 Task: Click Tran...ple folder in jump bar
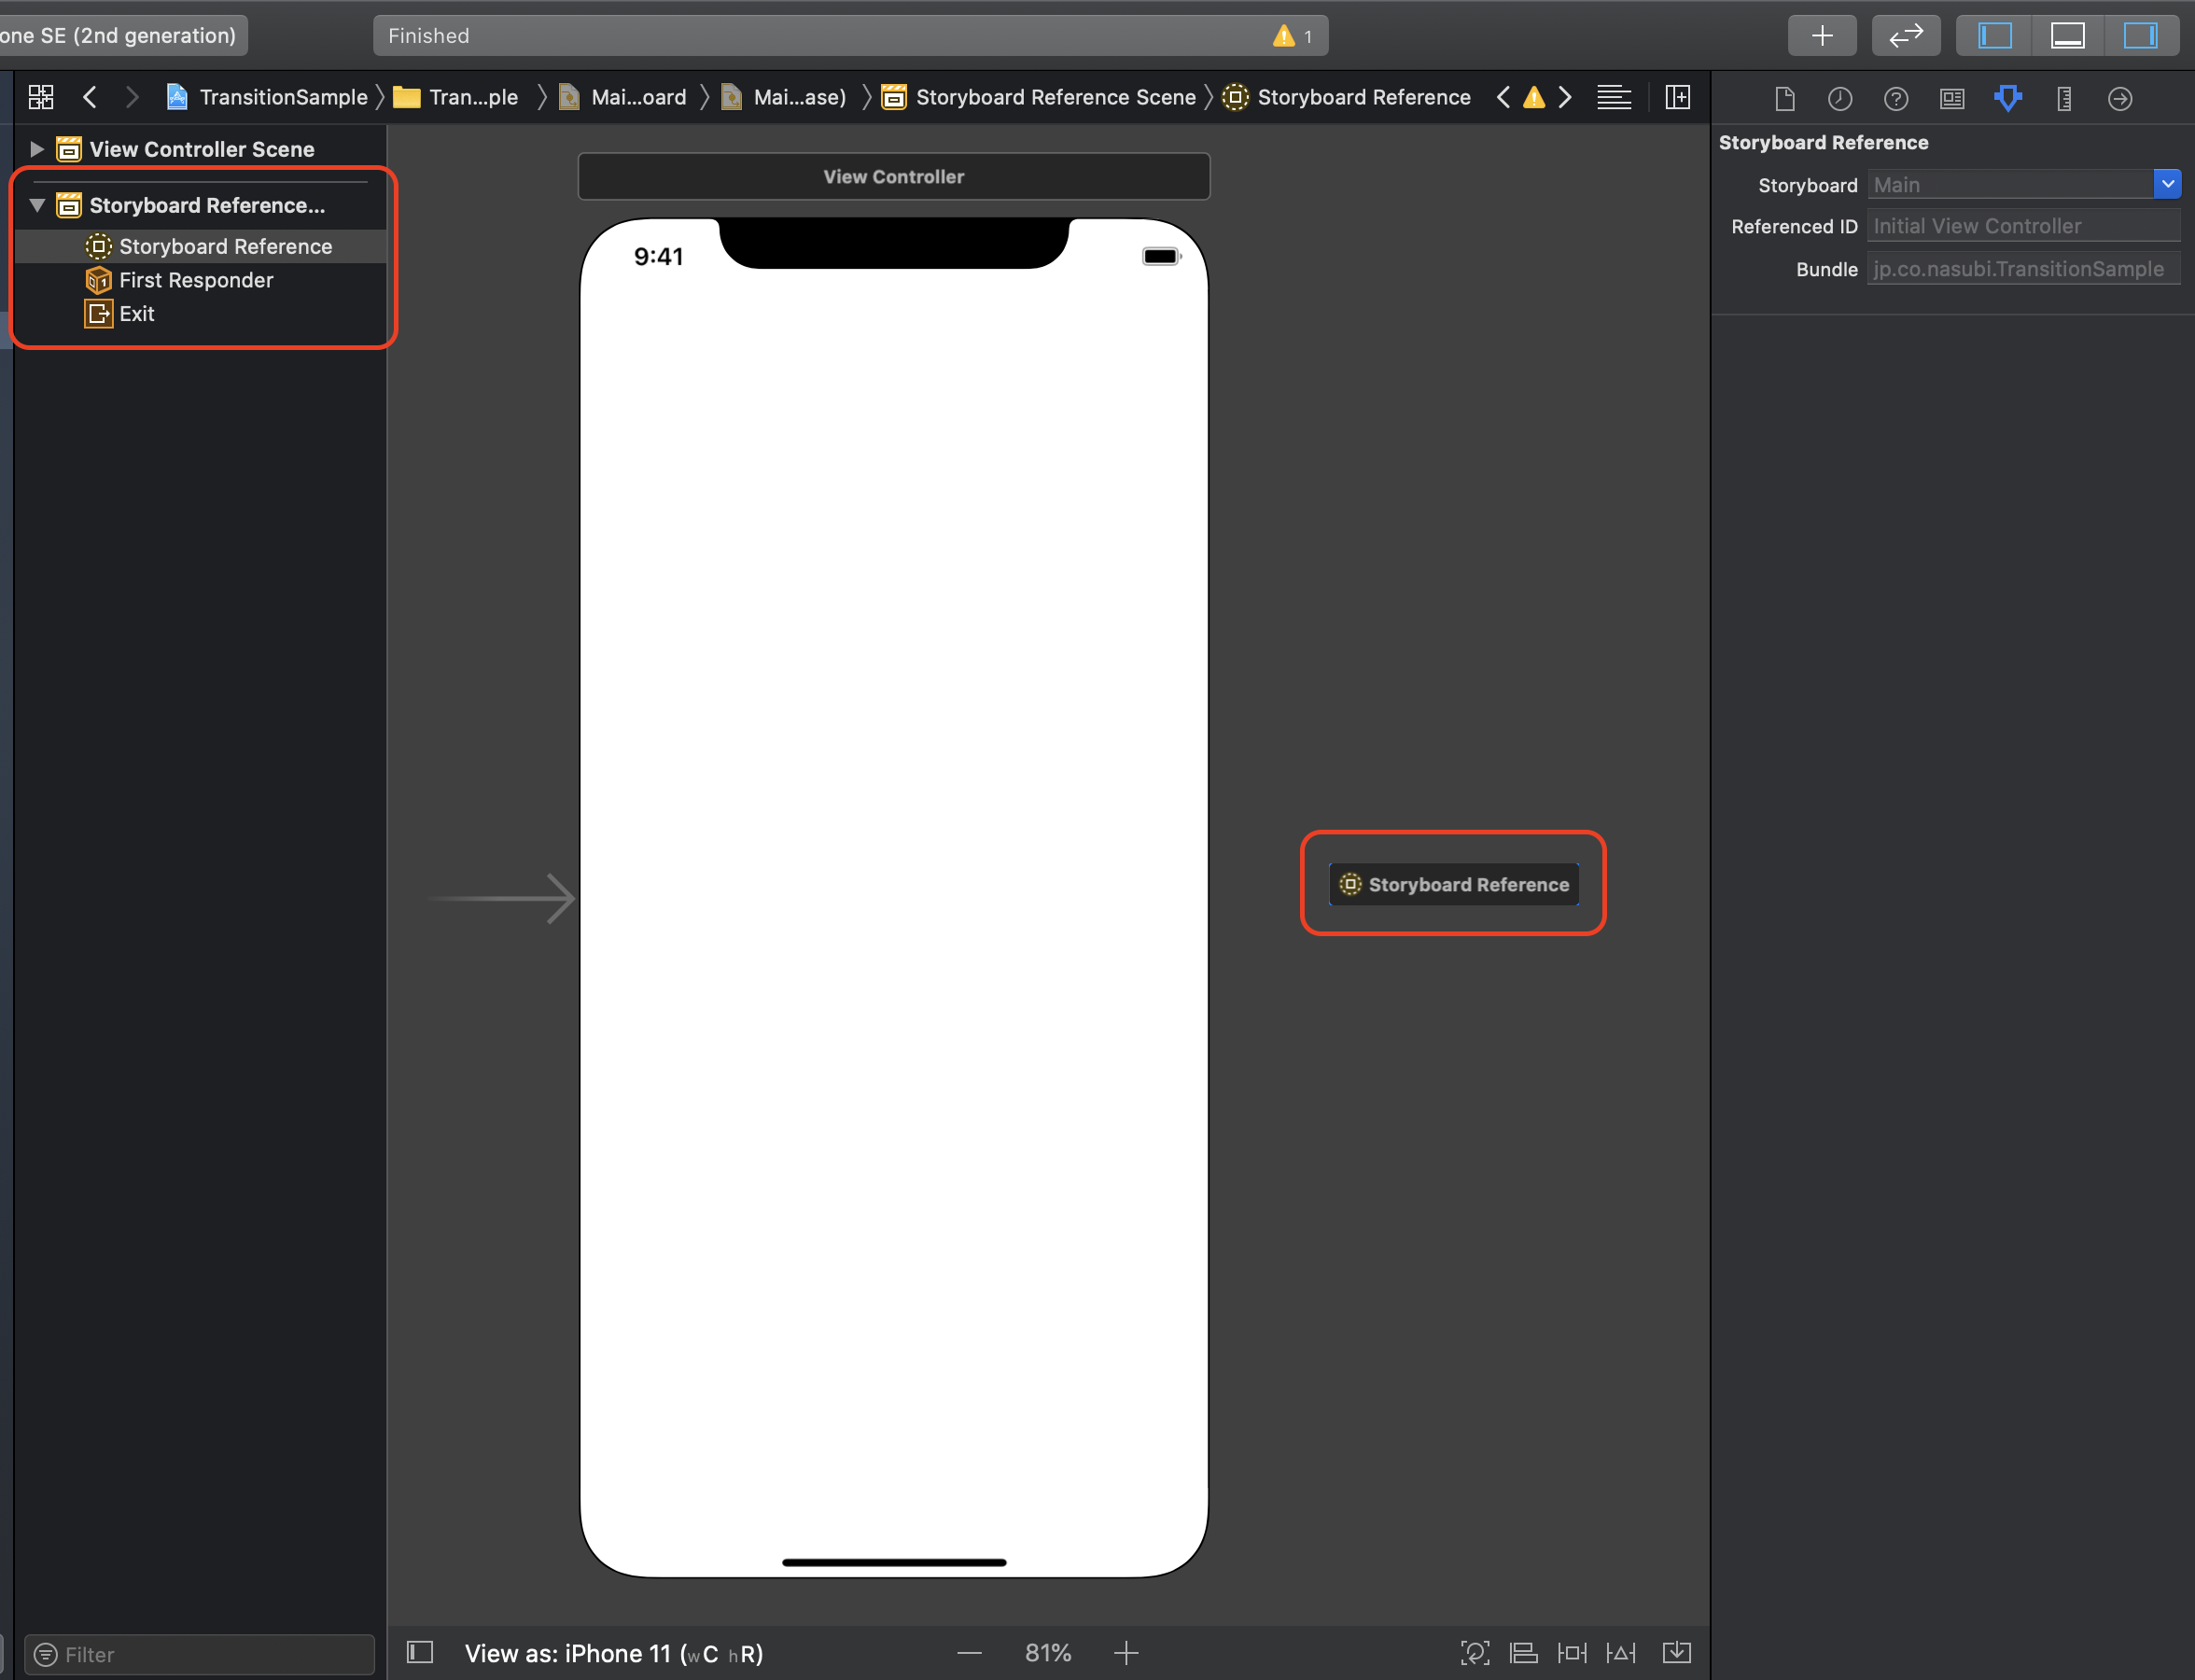[456, 97]
